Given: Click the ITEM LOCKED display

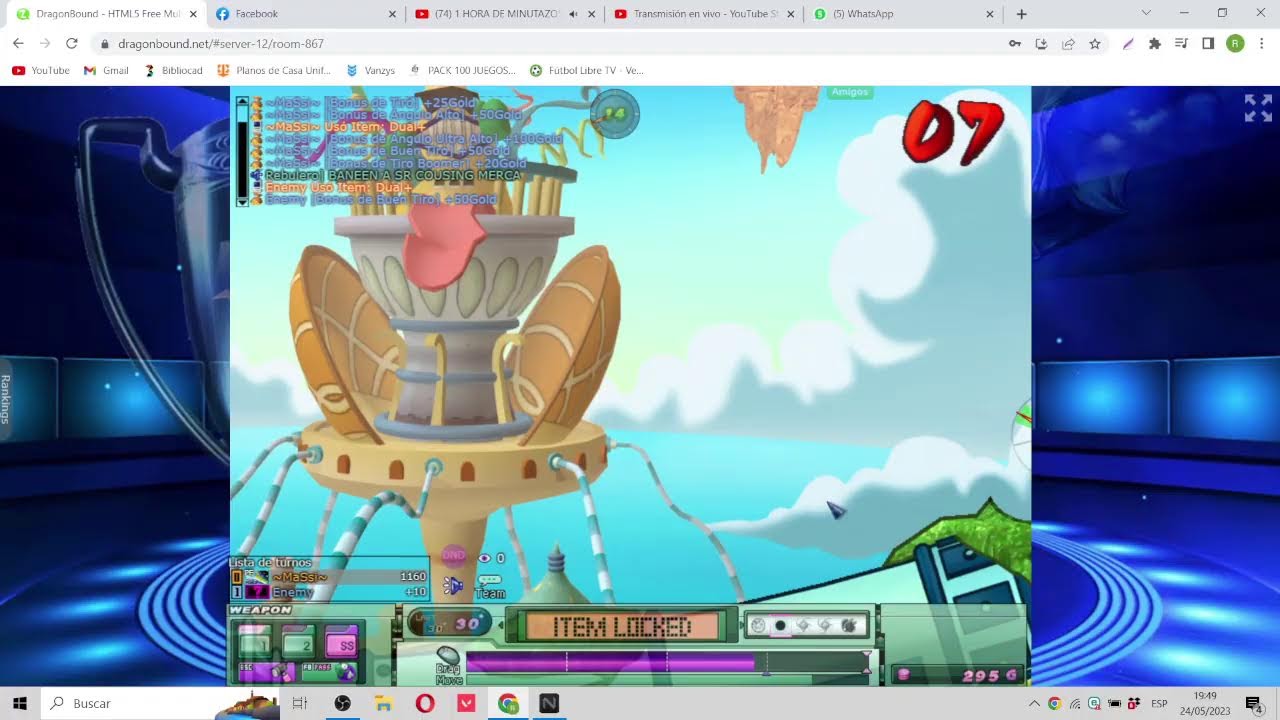Looking at the screenshot, I should pyautogui.click(x=623, y=627).
